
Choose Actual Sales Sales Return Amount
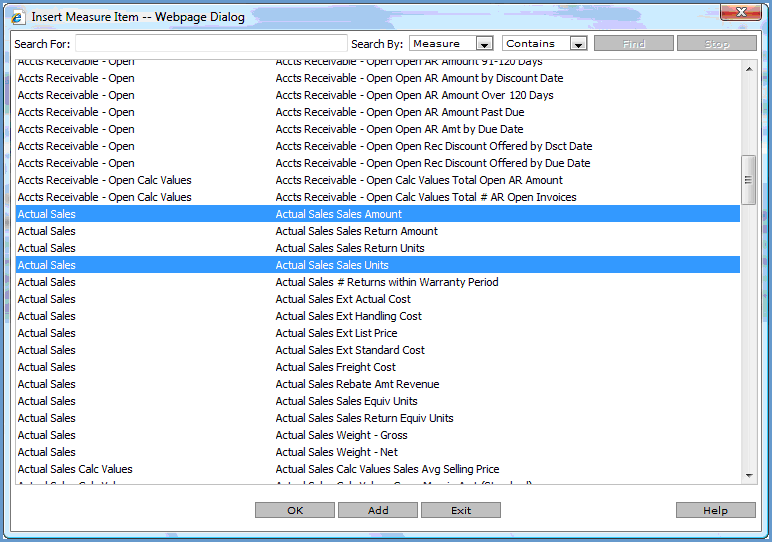pos(356,231)
